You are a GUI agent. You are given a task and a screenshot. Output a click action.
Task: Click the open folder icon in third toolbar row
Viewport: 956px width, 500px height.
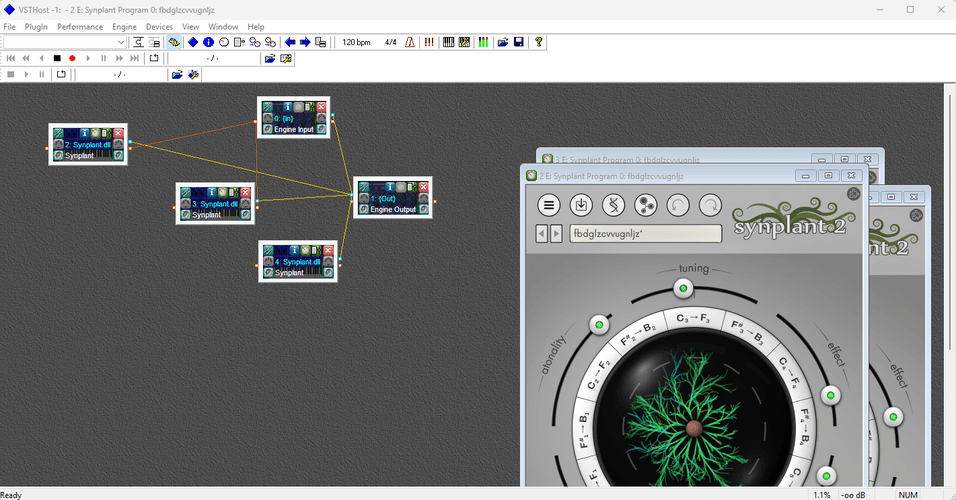point(177,74)
